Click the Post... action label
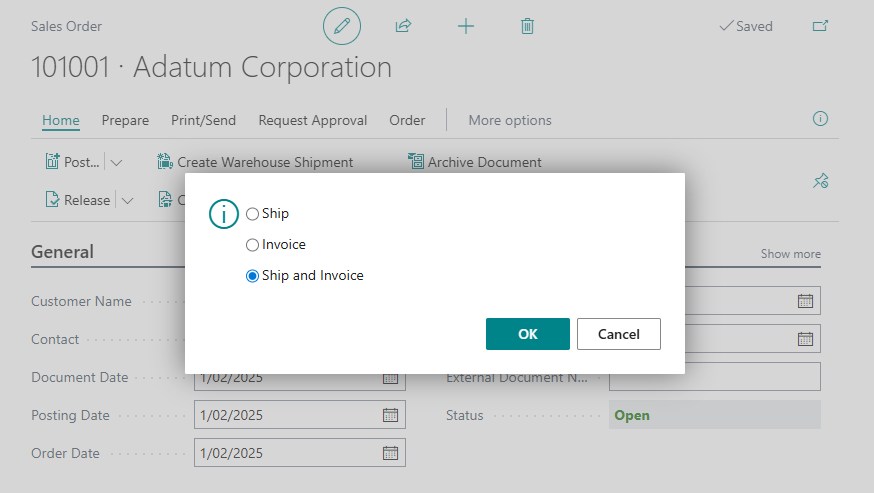Image resolution: width=874 pixels, height=493 pixels. pyautogui.click(x=82, y=162)
